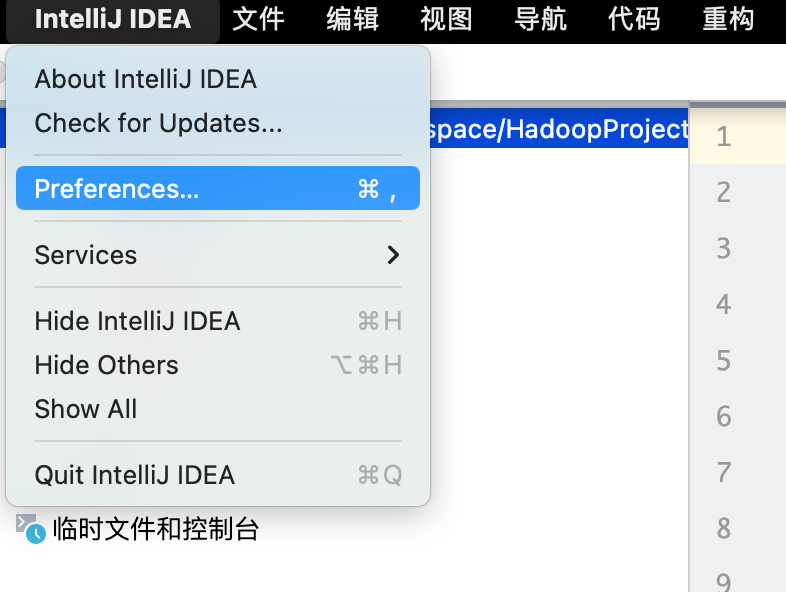Screen dimensions: 786x592
Task: Open the 代码 menu
Action: [x=634, y=19]
